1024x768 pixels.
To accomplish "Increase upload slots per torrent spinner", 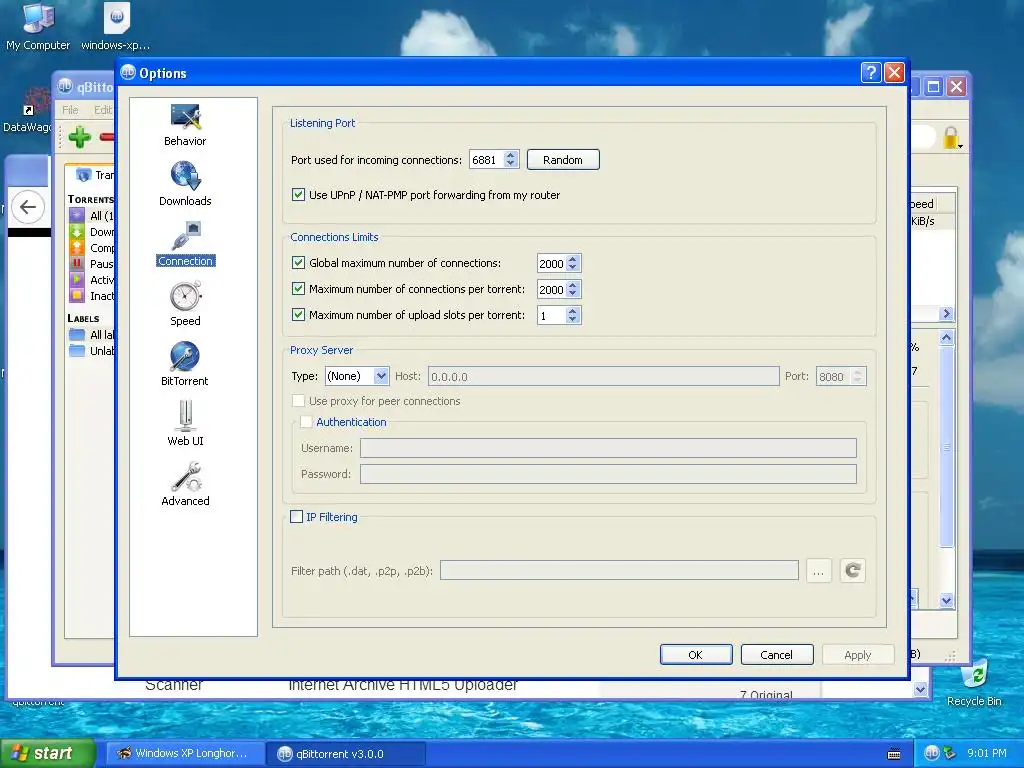I will (573, 311).
